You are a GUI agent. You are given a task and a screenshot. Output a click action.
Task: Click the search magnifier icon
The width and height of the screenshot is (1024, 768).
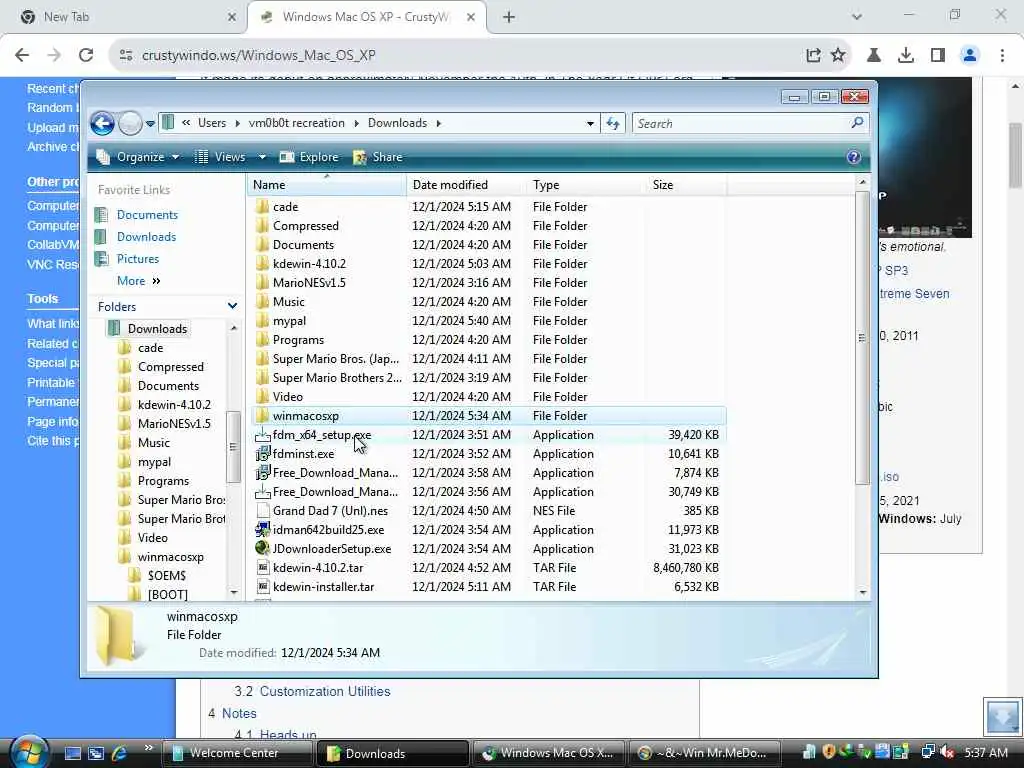pyautogui.click(x=857, y=123)
